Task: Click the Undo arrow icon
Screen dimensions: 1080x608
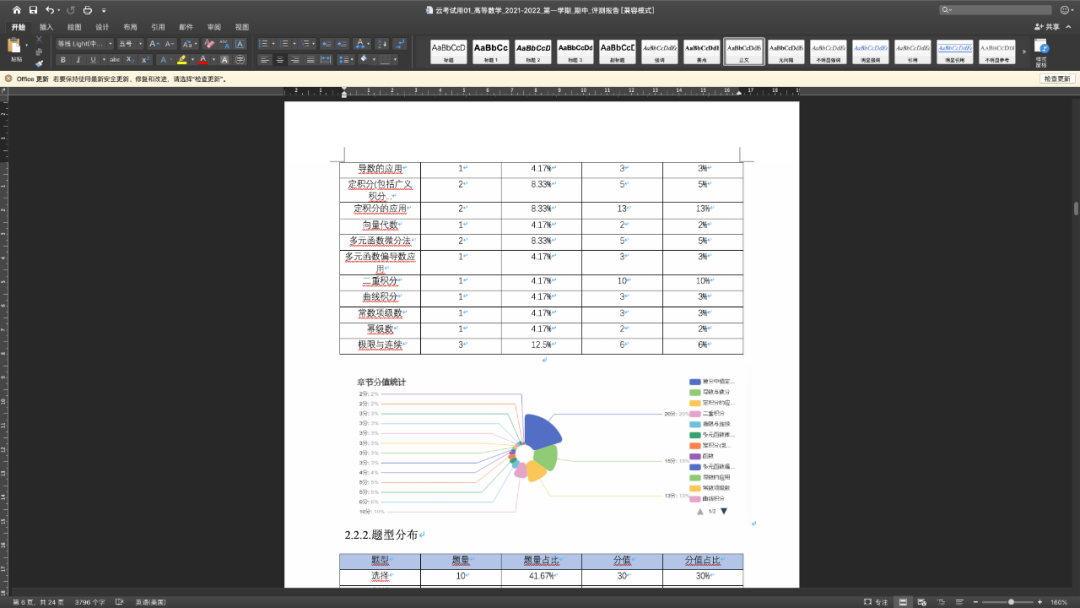Action: tap(50, 9)
